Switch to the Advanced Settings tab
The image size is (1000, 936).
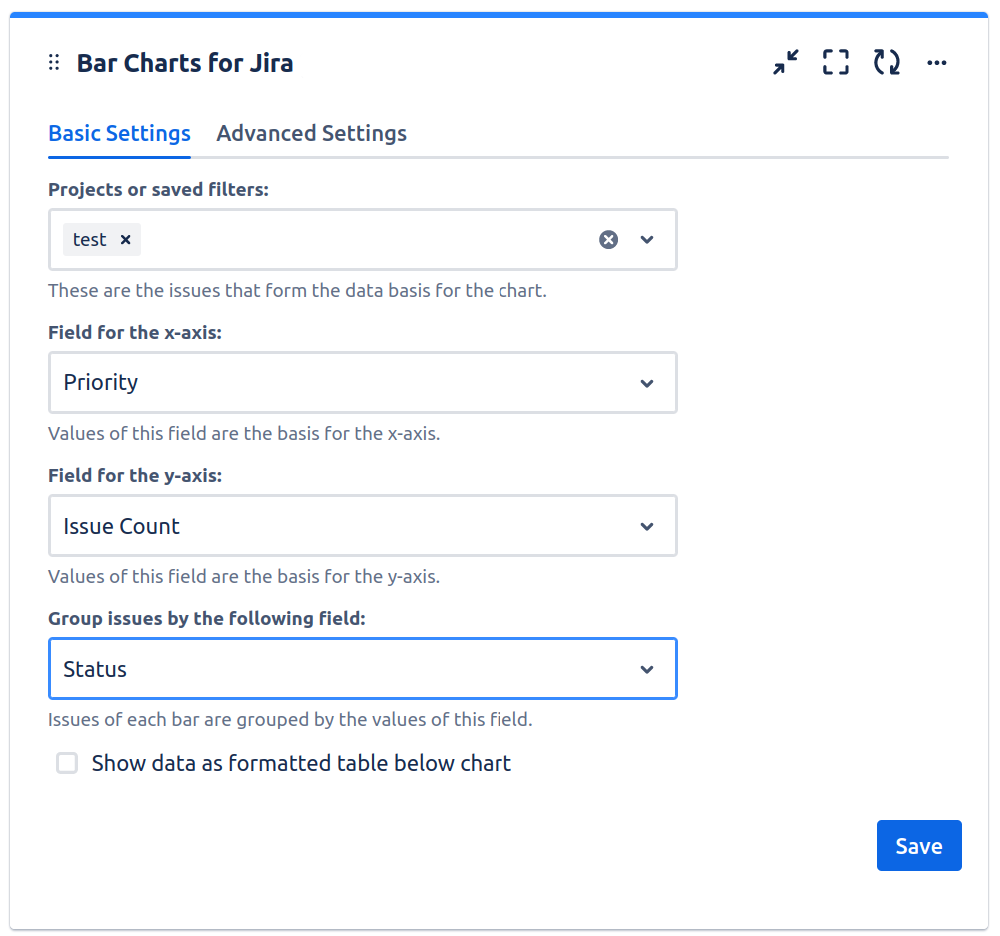(x=311, y=133)
